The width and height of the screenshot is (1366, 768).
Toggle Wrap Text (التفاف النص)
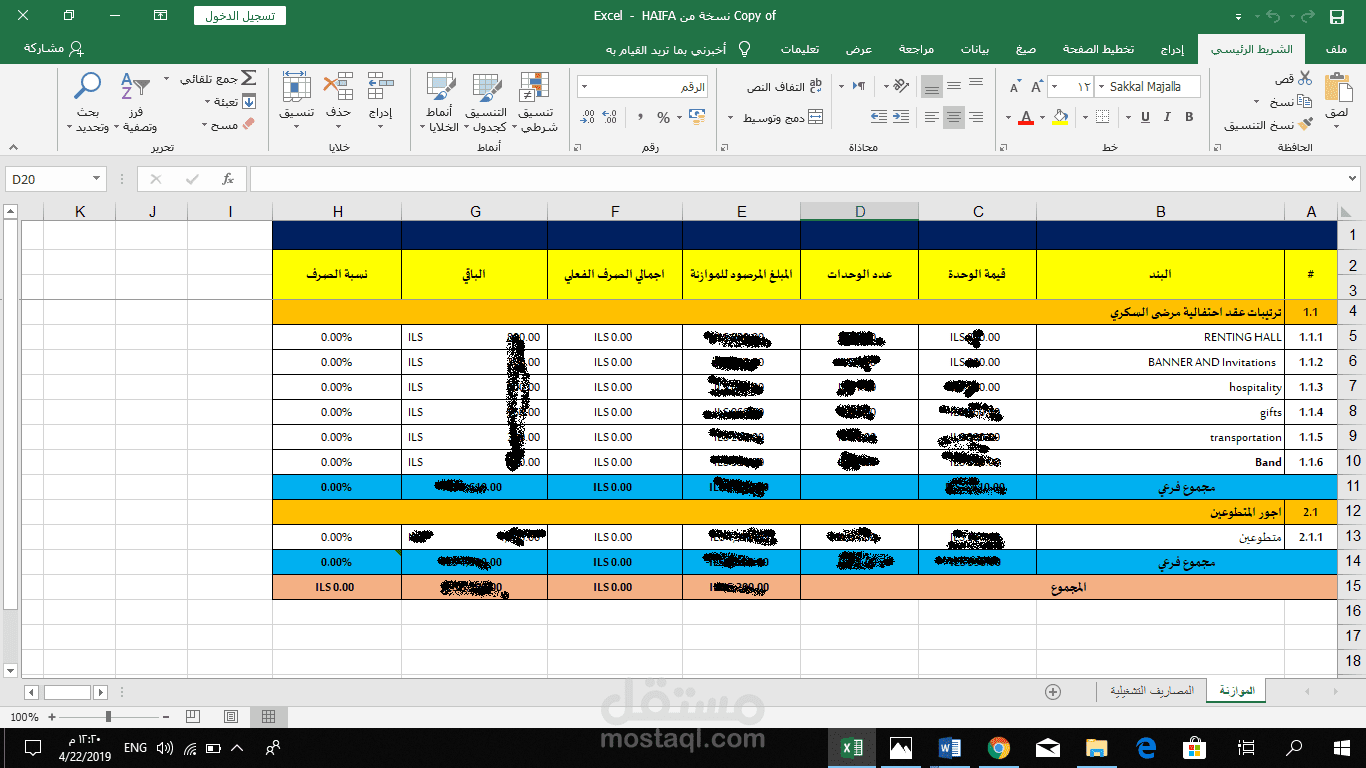click(785, 87)
